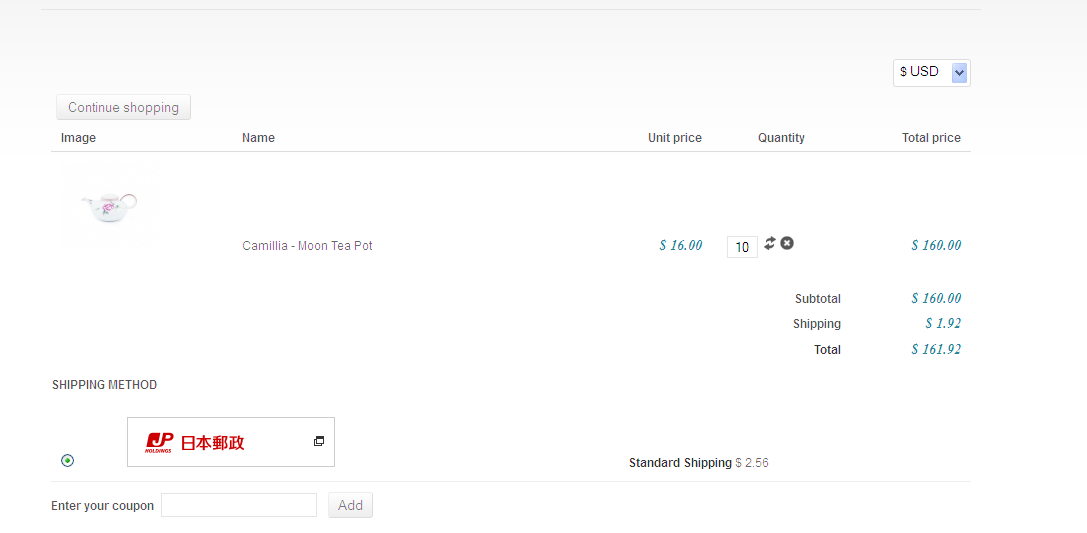Click the Unit price column header
1087x533 pixels.
675,138
